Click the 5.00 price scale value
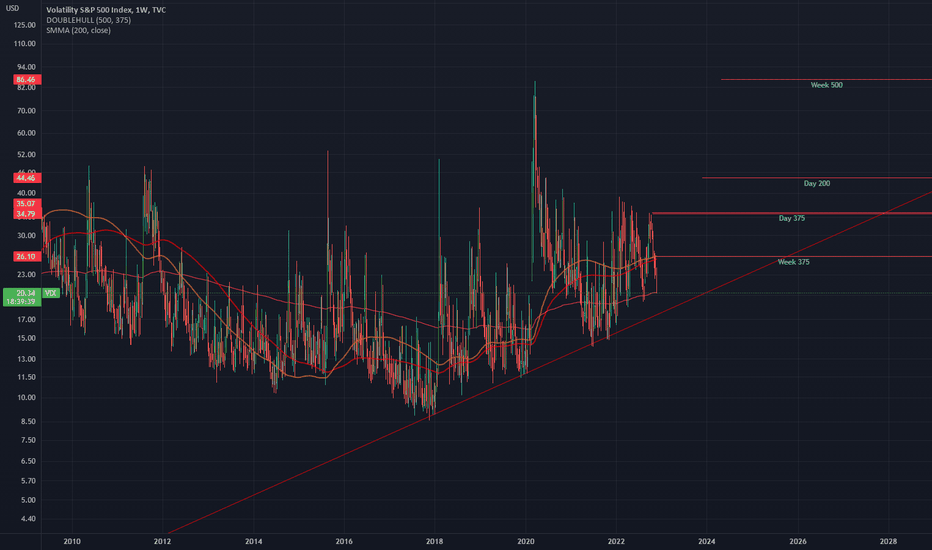This screenshot has width=932, height=550. [28, 500]
